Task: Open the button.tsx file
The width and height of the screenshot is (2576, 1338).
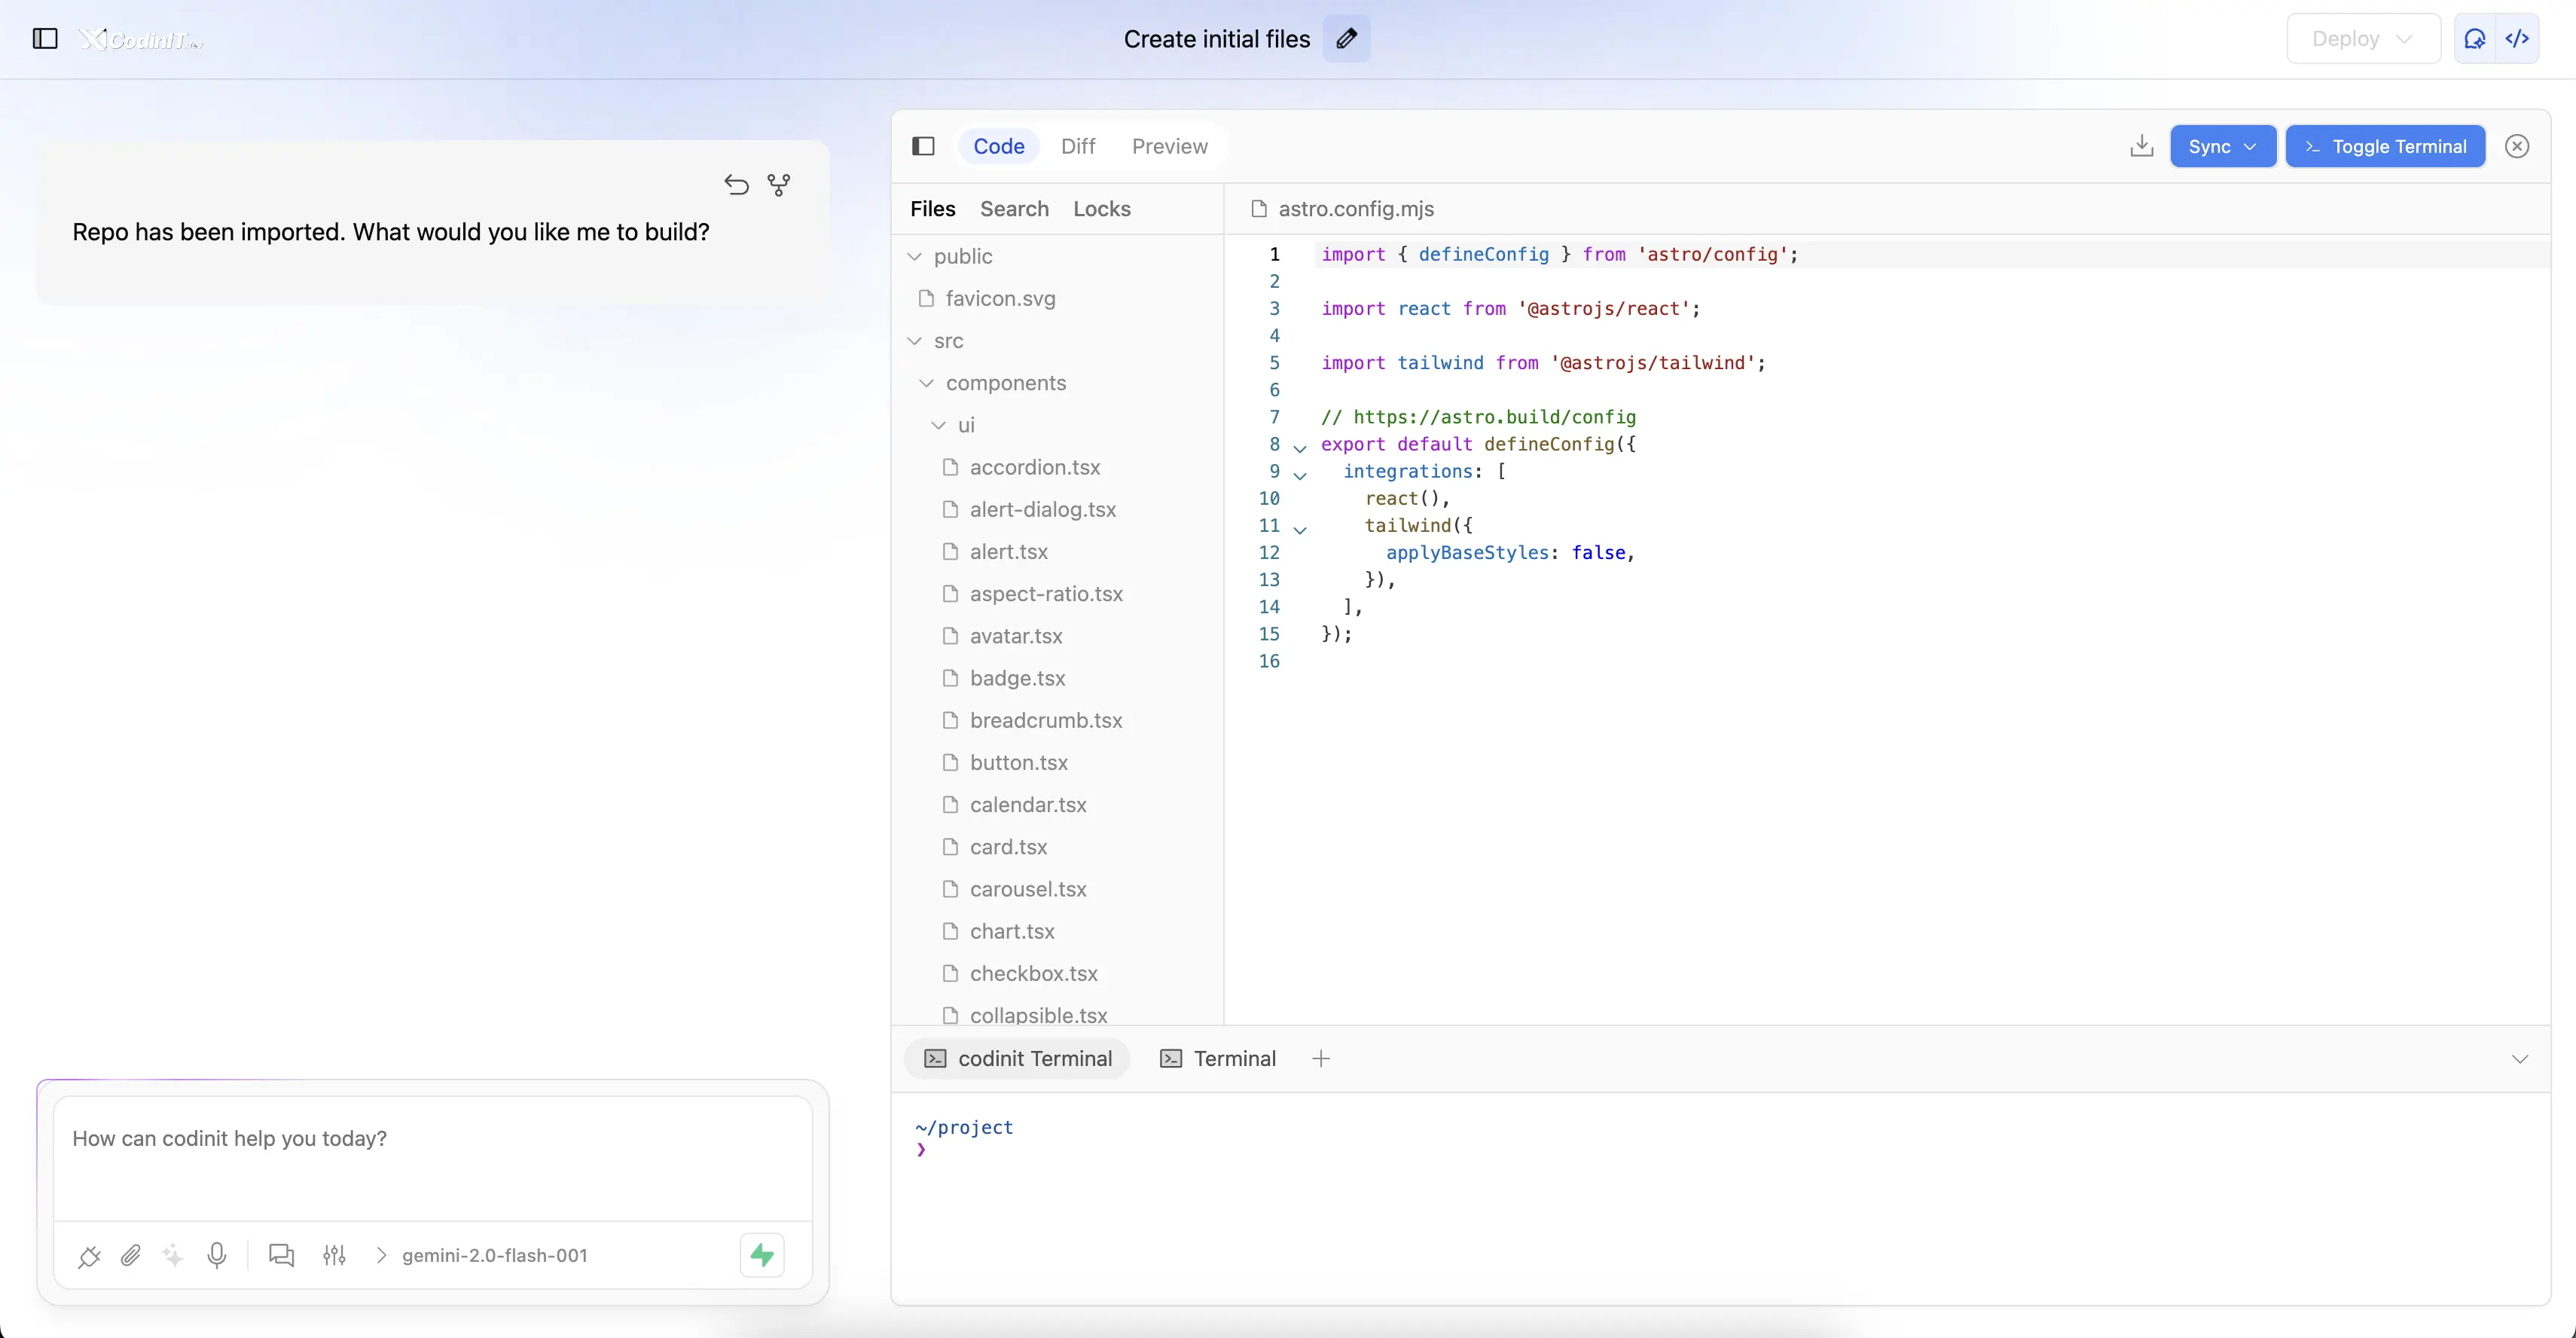Action: point(1018,762)
